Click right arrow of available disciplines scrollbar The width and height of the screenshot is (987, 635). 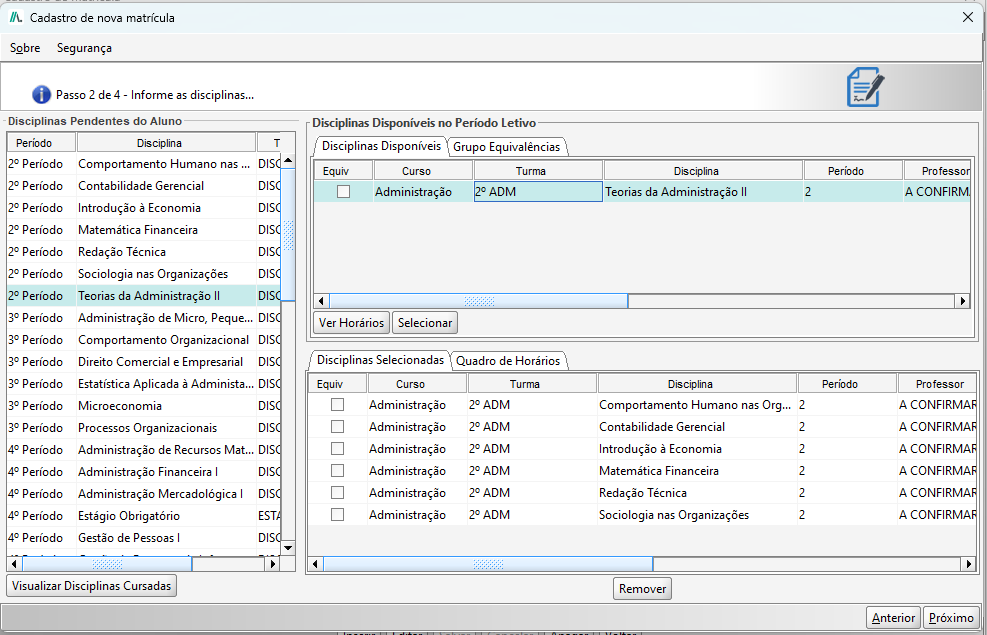[x=962, y=301]
